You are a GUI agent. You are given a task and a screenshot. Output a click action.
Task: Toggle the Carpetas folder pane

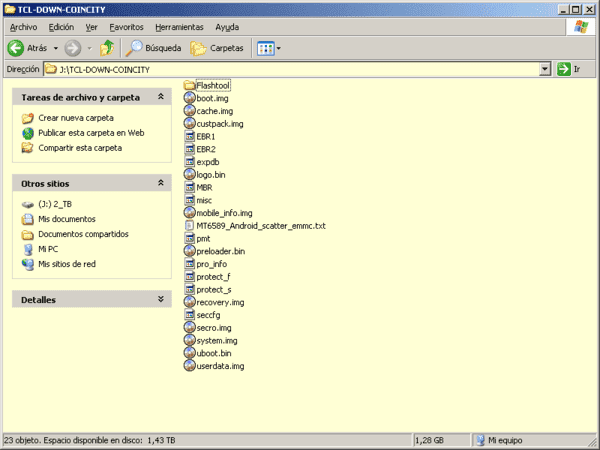(217, 48)
